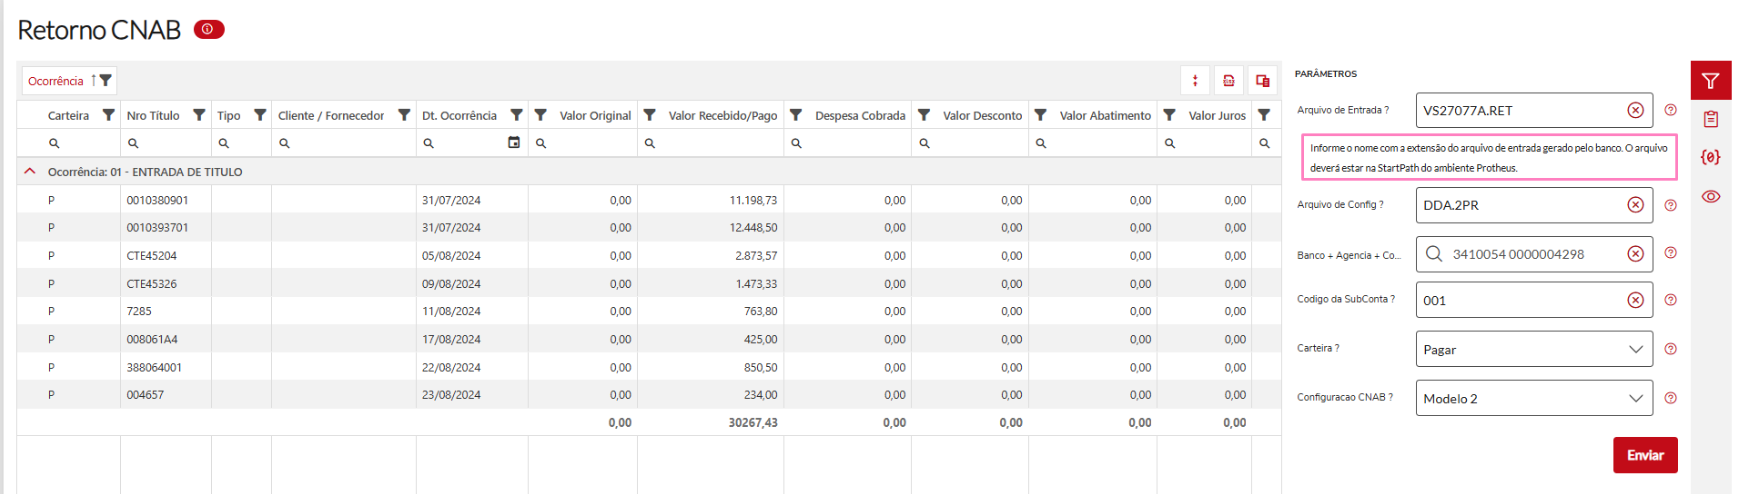Clear the Banco + Agencia field
The height and width of the screenshot is (494, 1748).
coord(1635,254)
